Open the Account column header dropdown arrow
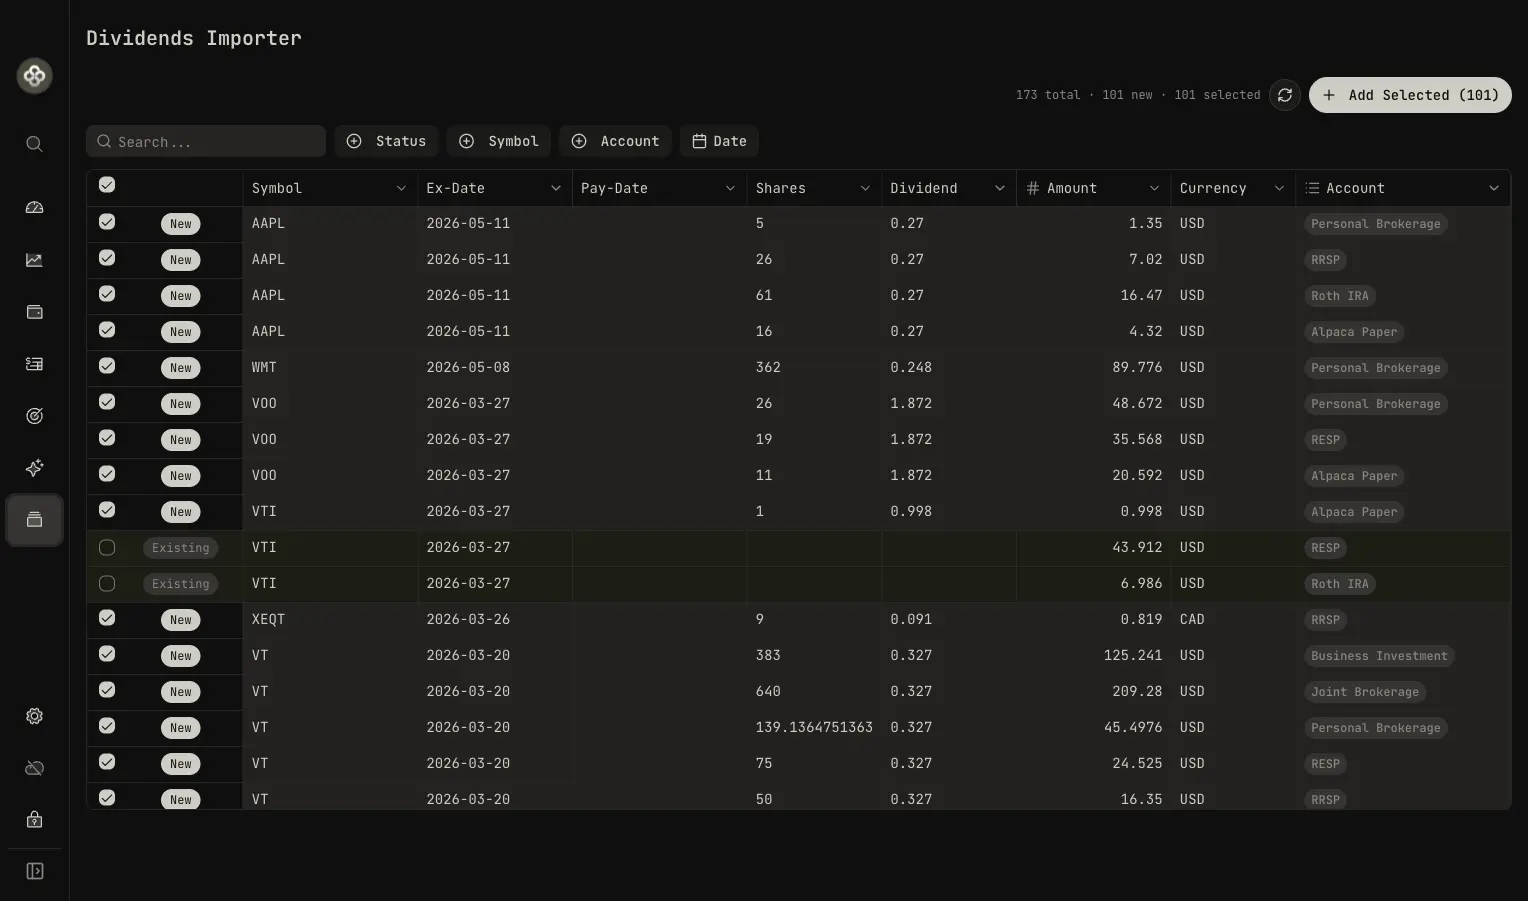The height and width of the screenshot is (901, 1528). (1494, 188)
